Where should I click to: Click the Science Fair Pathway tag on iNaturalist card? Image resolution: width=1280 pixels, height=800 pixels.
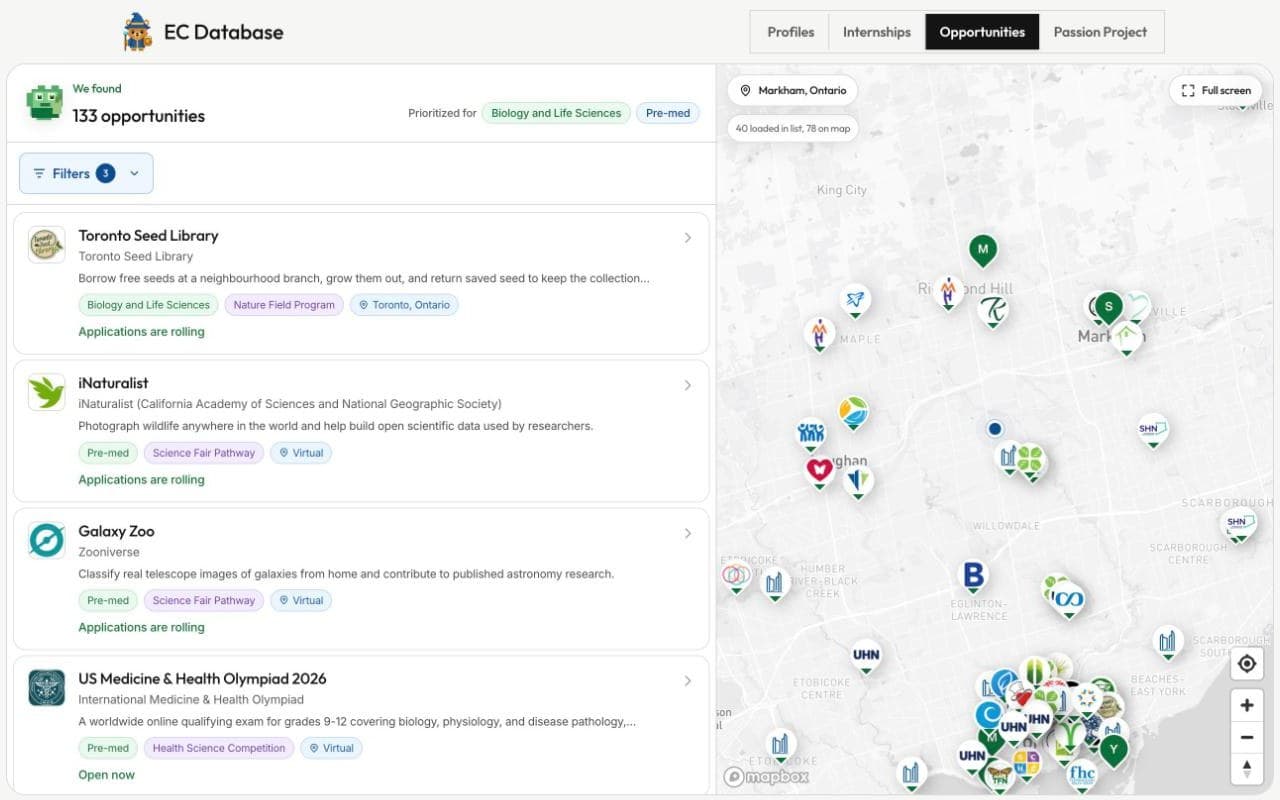[204, 453]
